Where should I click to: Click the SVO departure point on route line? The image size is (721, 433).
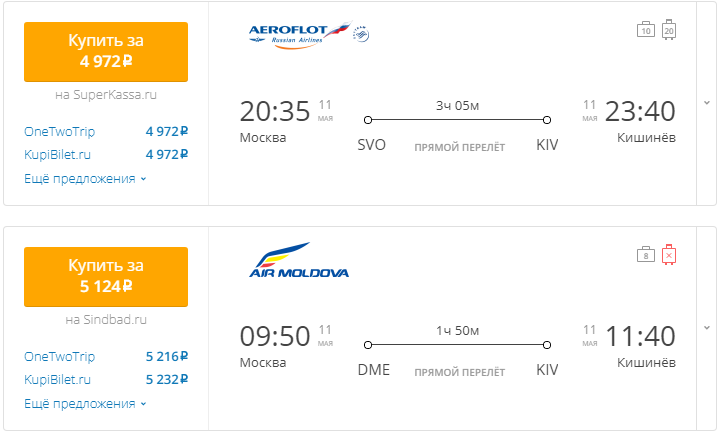click(367, 120)
